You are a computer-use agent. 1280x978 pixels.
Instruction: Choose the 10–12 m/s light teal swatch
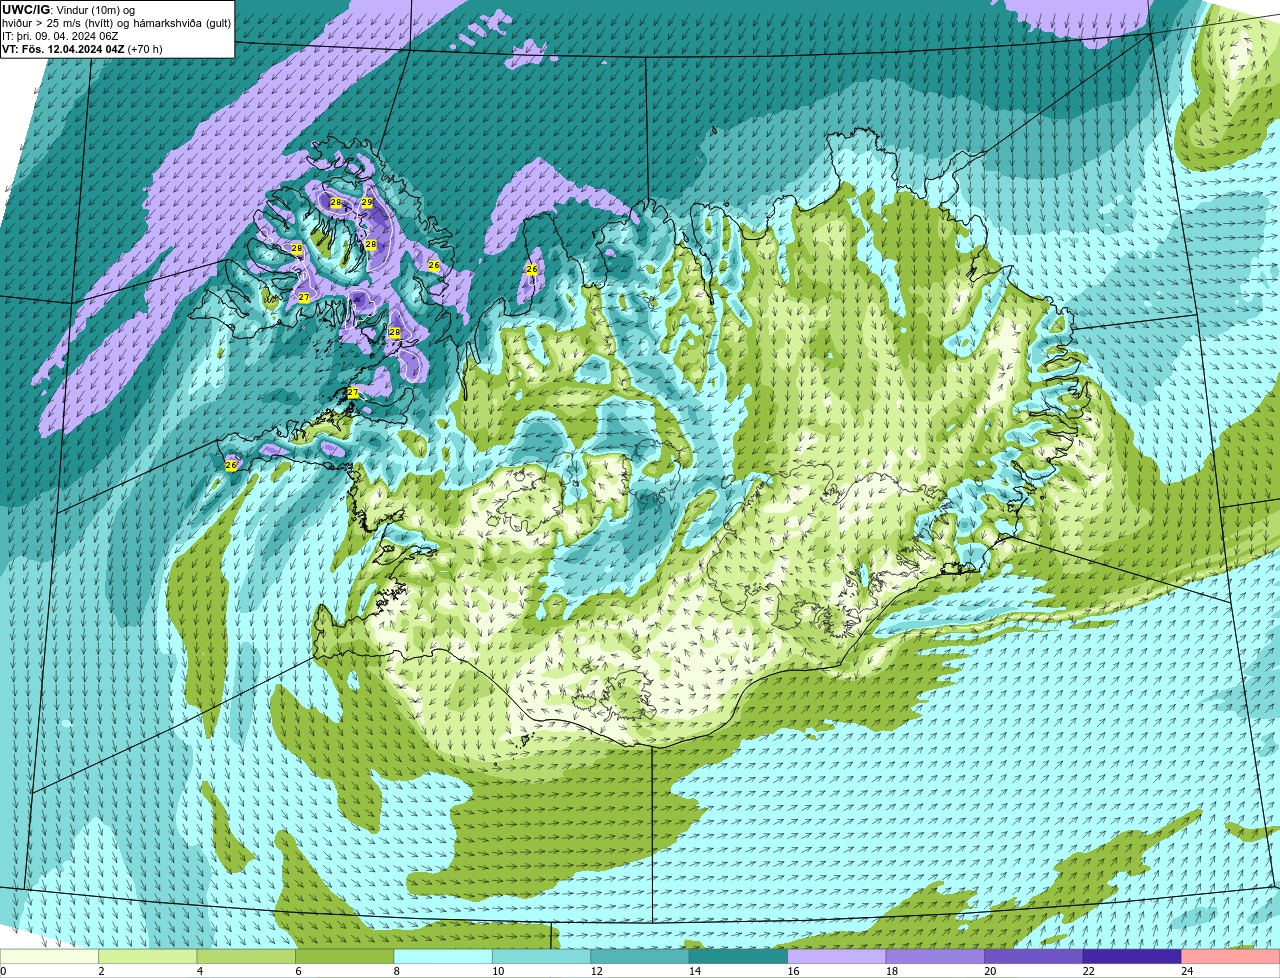click(x=542, y=956)
